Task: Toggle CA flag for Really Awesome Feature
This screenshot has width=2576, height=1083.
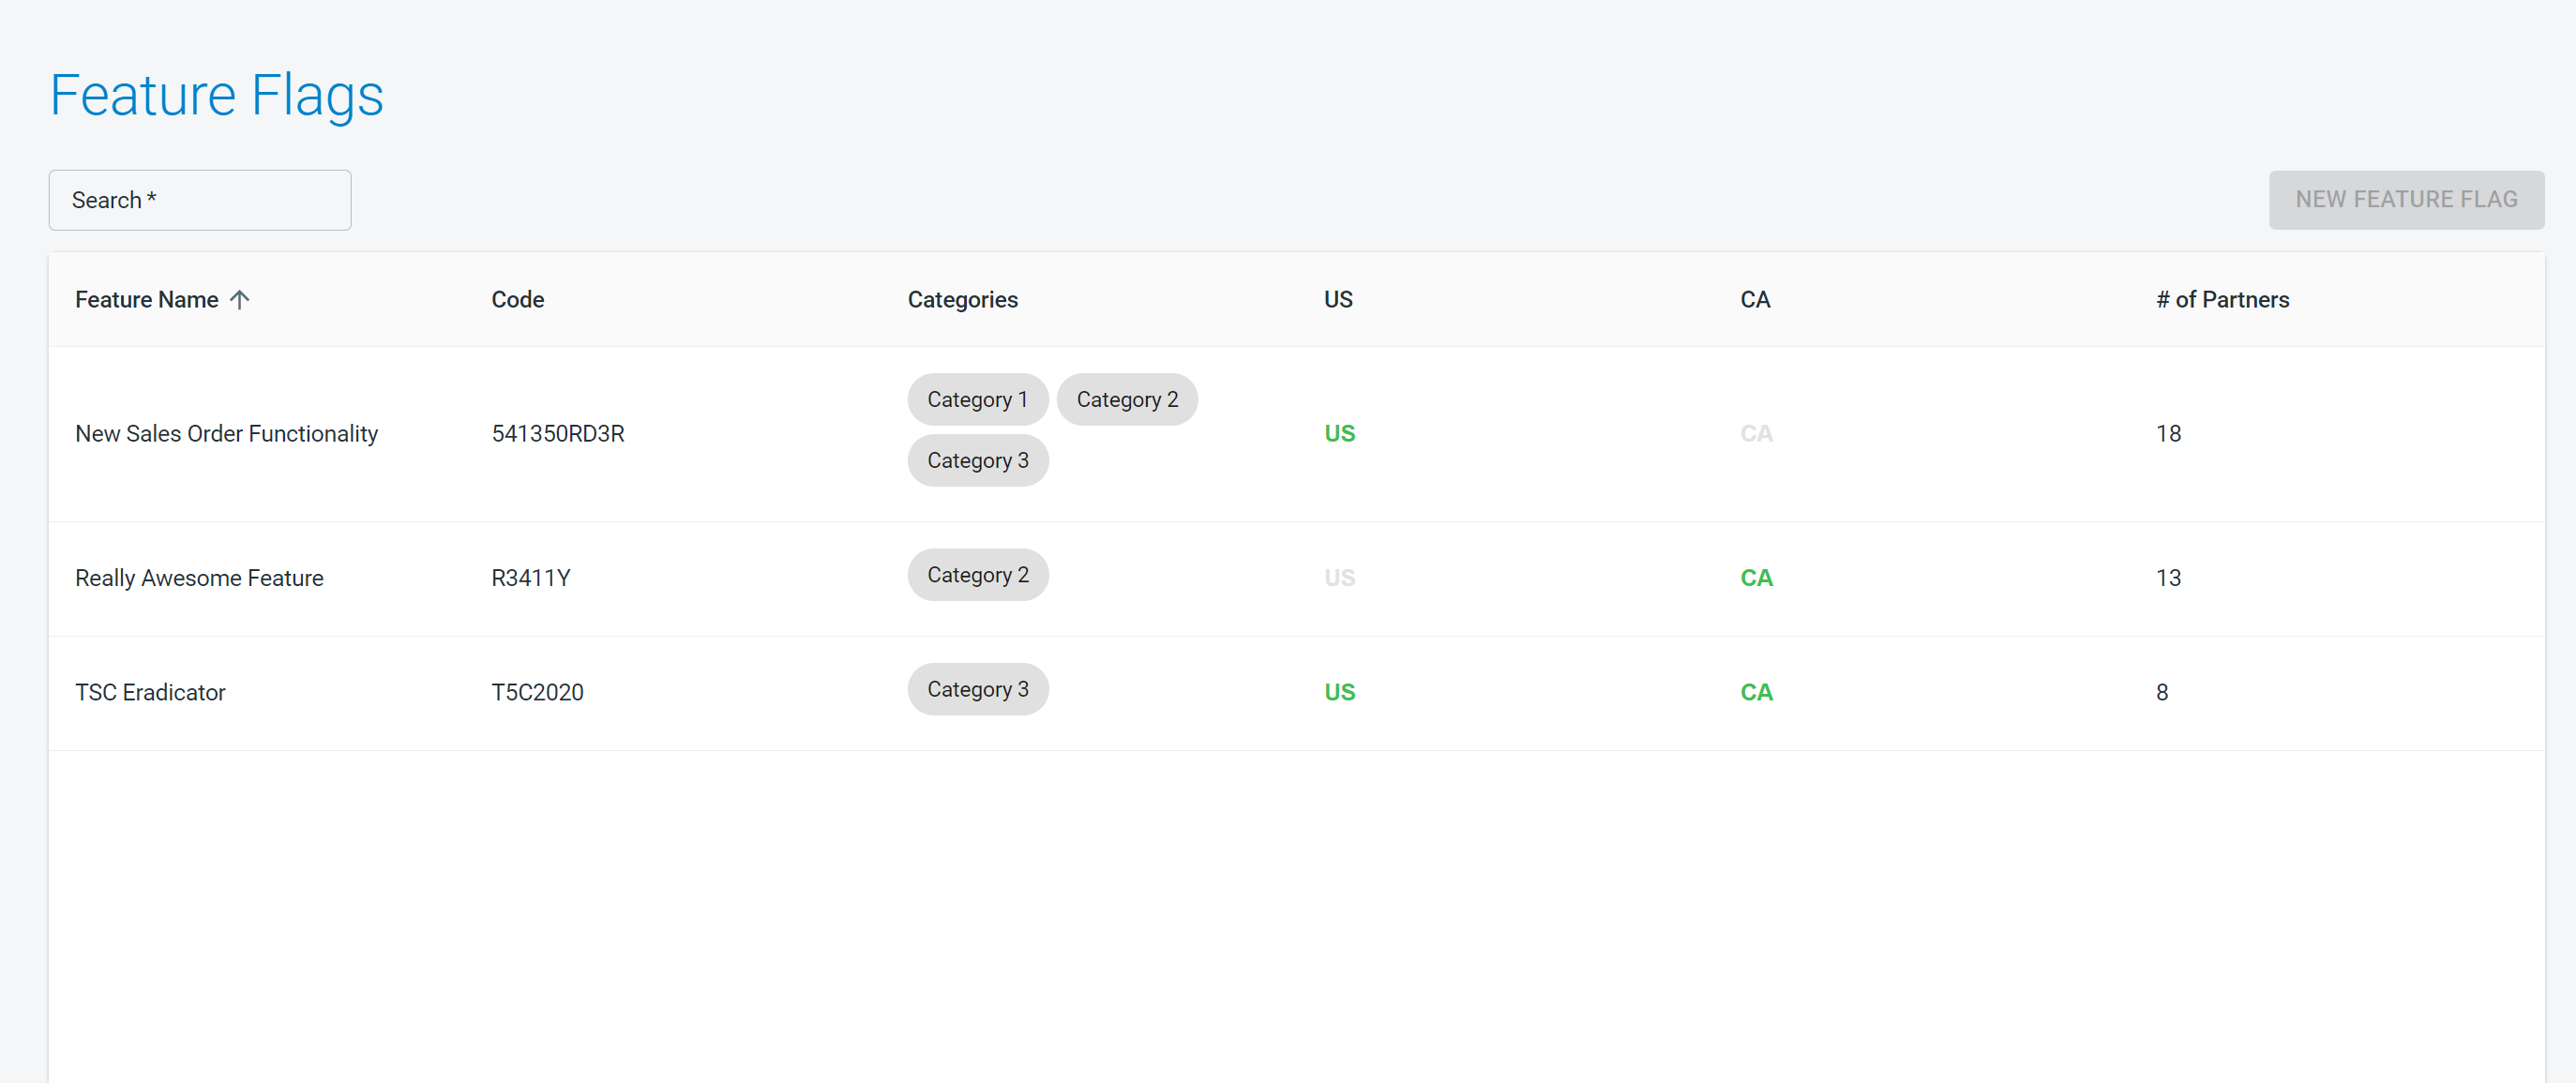Action: click(1756, 578)
